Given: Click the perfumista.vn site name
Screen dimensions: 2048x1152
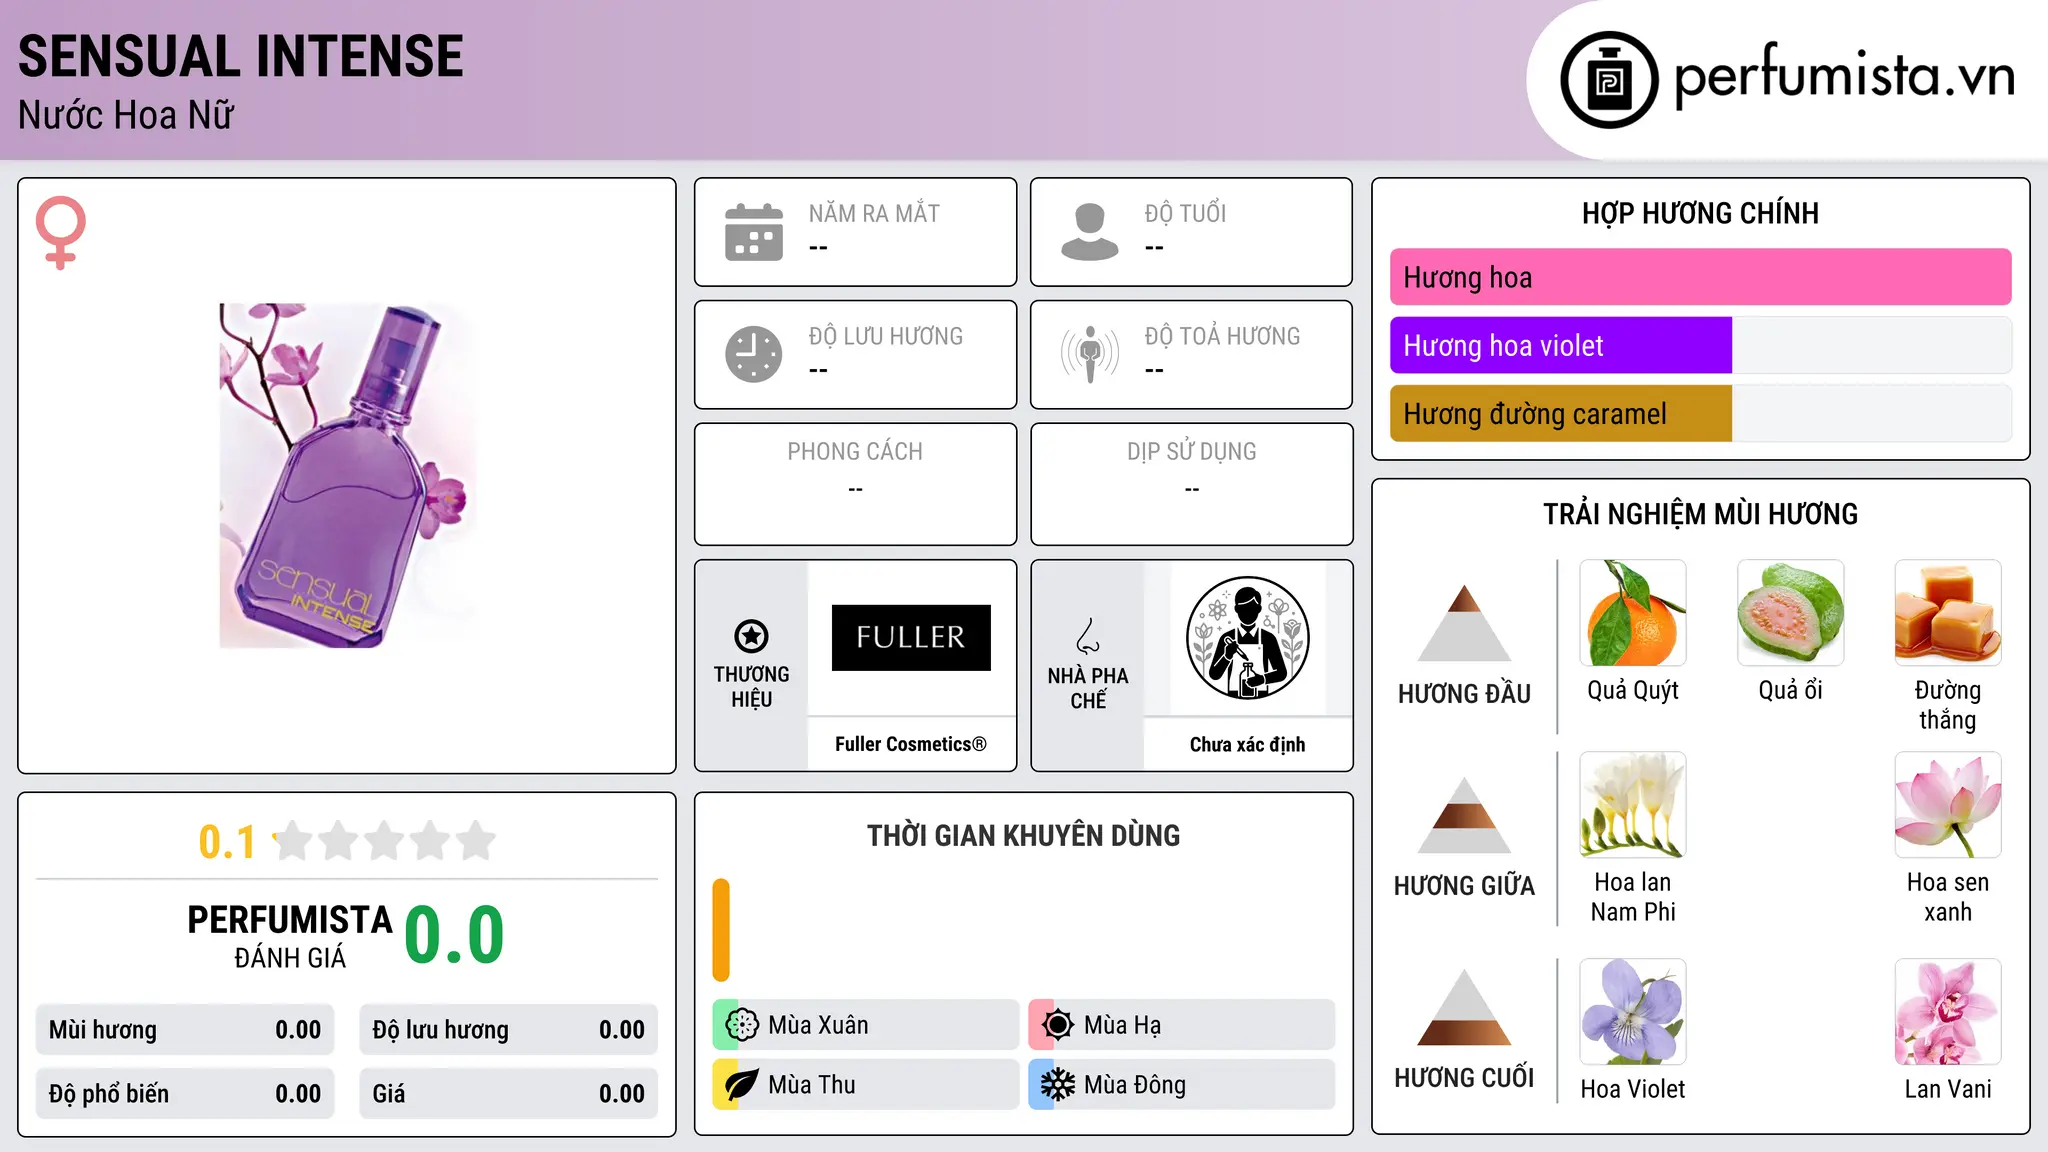Looking at the screenshot, I should click(1845, 76).
